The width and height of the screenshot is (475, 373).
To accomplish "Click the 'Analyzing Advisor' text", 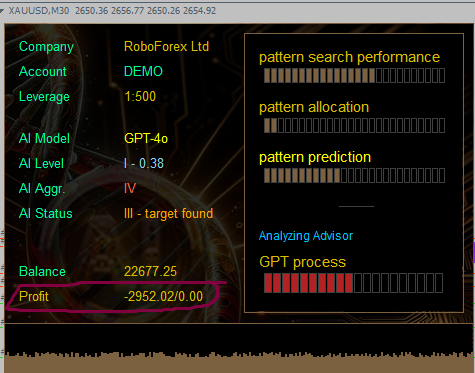I will [306, 236].
